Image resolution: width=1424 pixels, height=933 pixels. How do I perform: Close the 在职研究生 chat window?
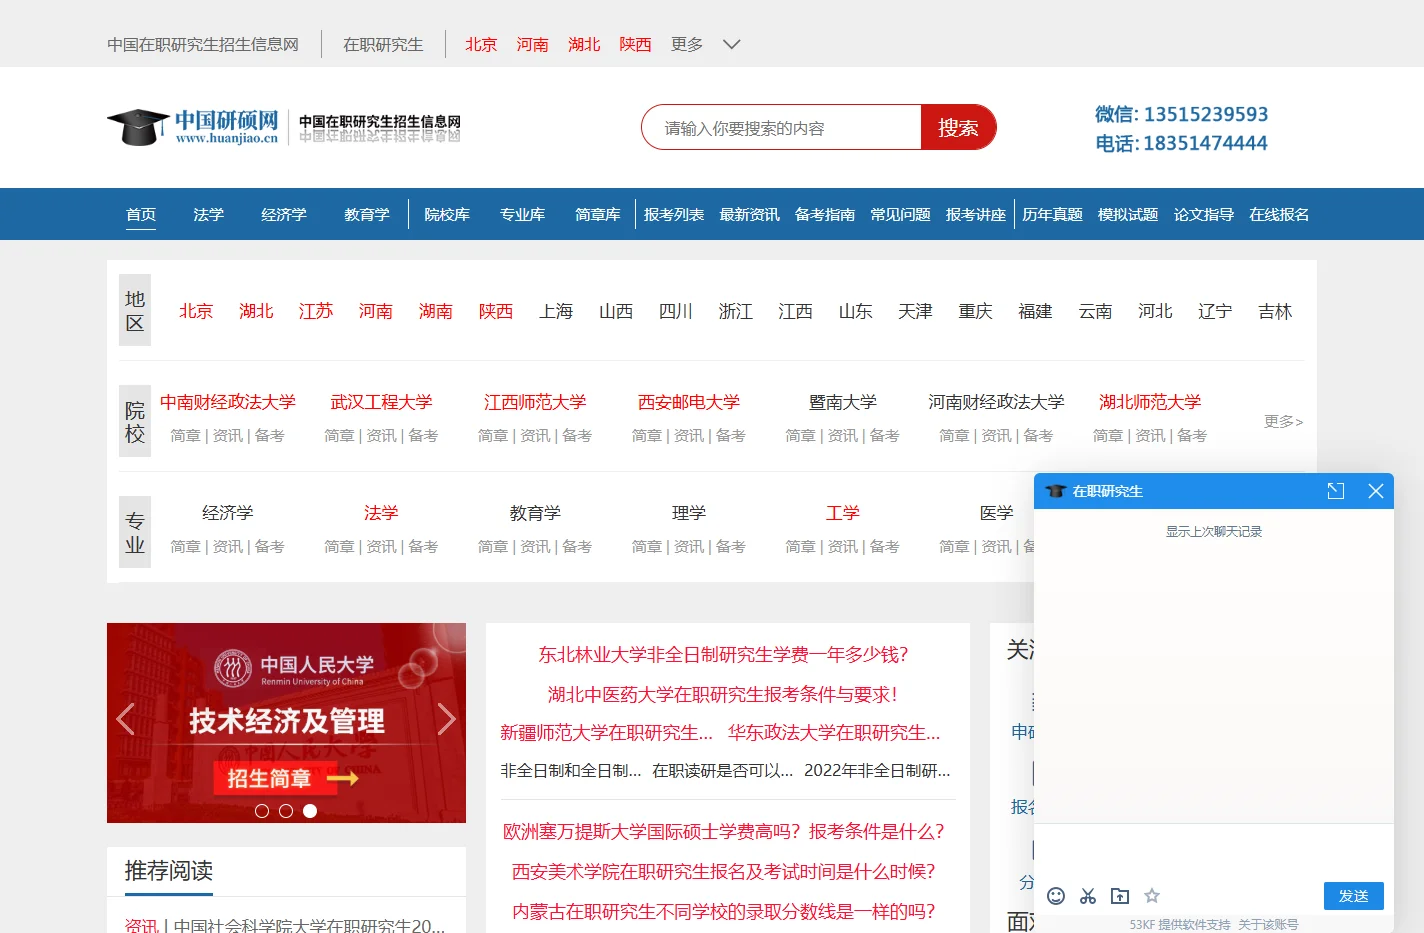click(1376, 491)
